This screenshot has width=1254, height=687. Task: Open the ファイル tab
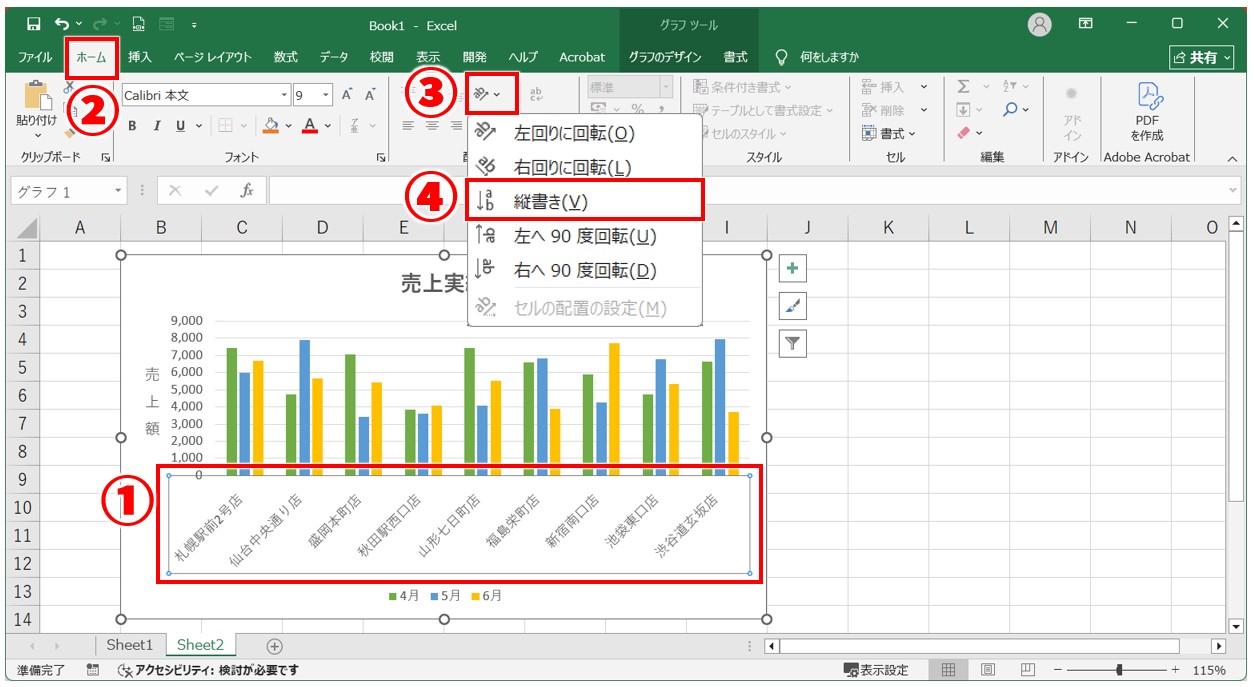click(36, 57)
